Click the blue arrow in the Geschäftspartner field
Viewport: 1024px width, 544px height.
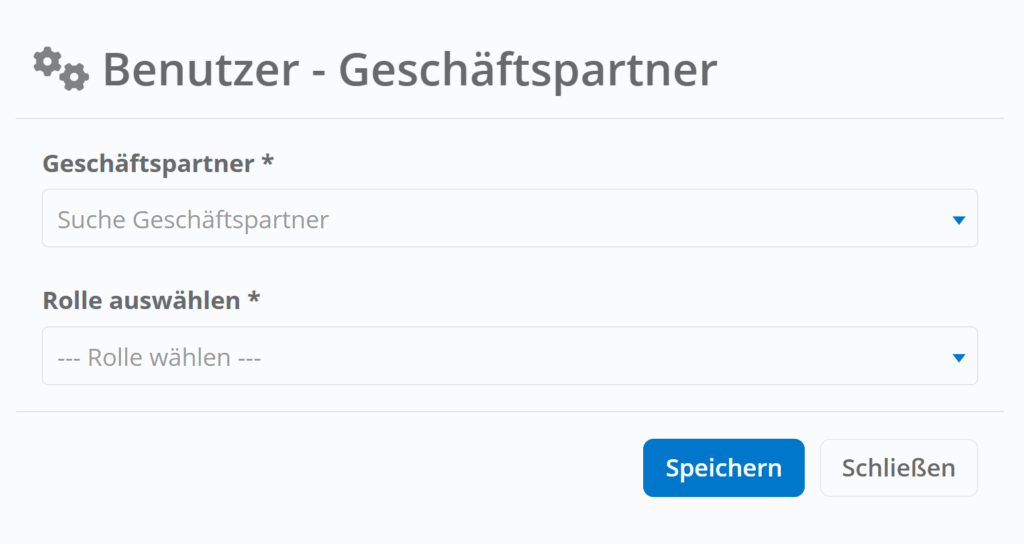(x=958, y=220)
